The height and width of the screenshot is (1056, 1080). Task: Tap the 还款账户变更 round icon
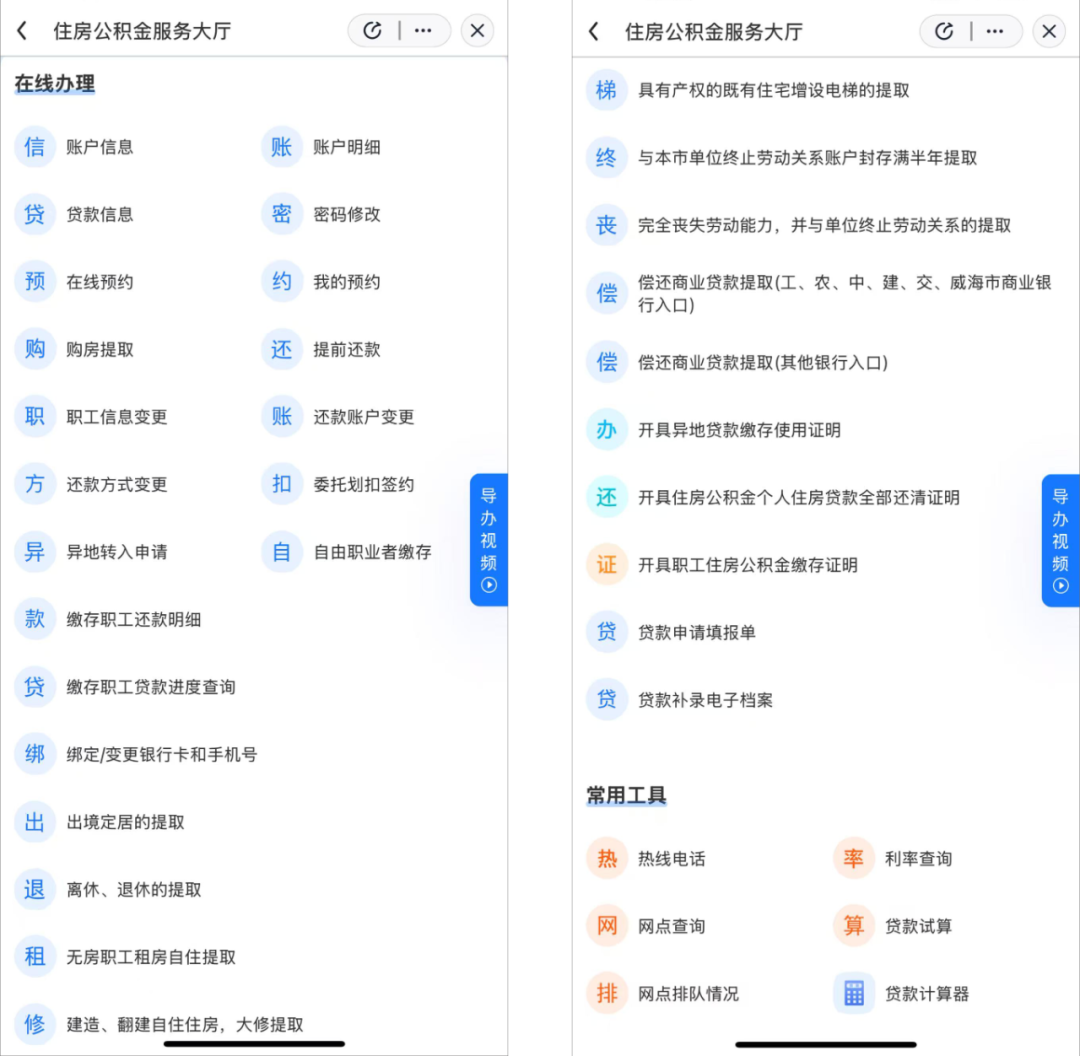click(x=282, y=417)
